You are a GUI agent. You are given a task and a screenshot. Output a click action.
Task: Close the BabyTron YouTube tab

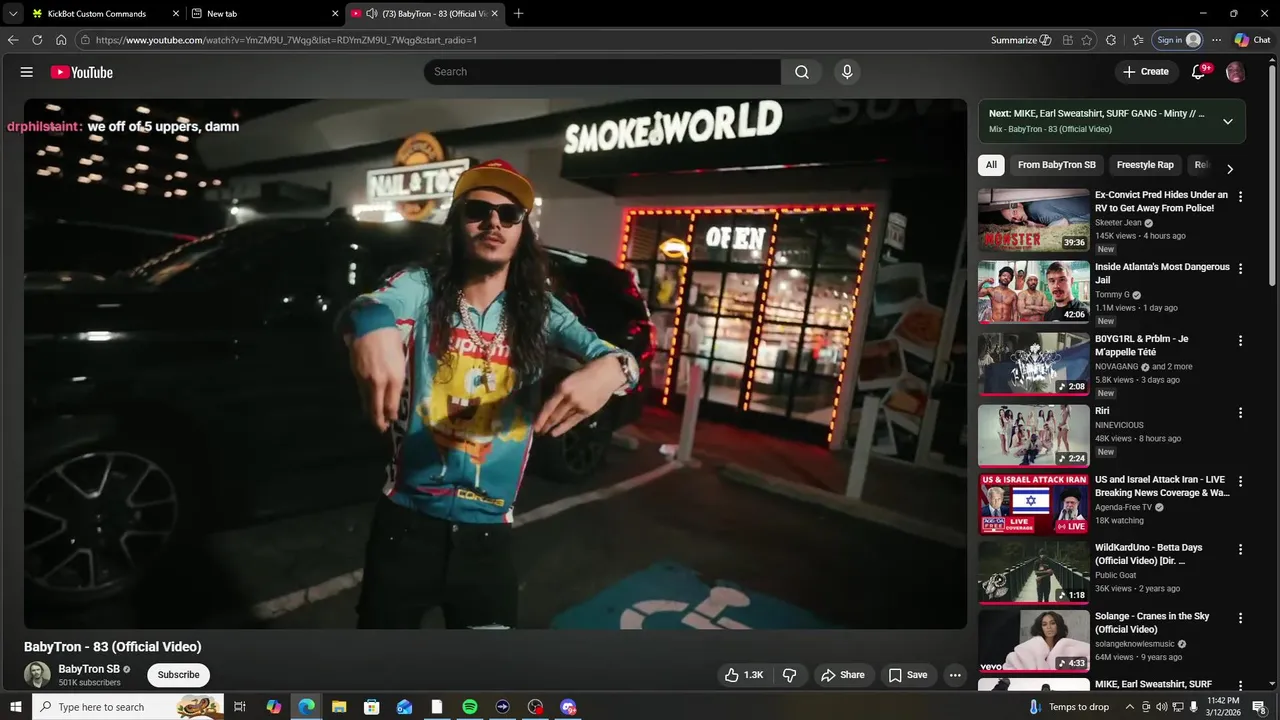(494, 14)
